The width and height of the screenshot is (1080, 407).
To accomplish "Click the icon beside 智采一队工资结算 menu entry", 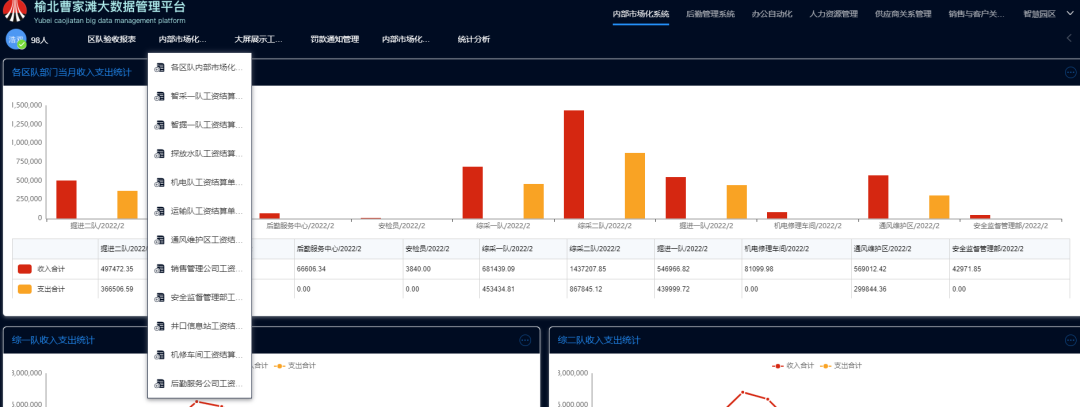I will point(160,97).
